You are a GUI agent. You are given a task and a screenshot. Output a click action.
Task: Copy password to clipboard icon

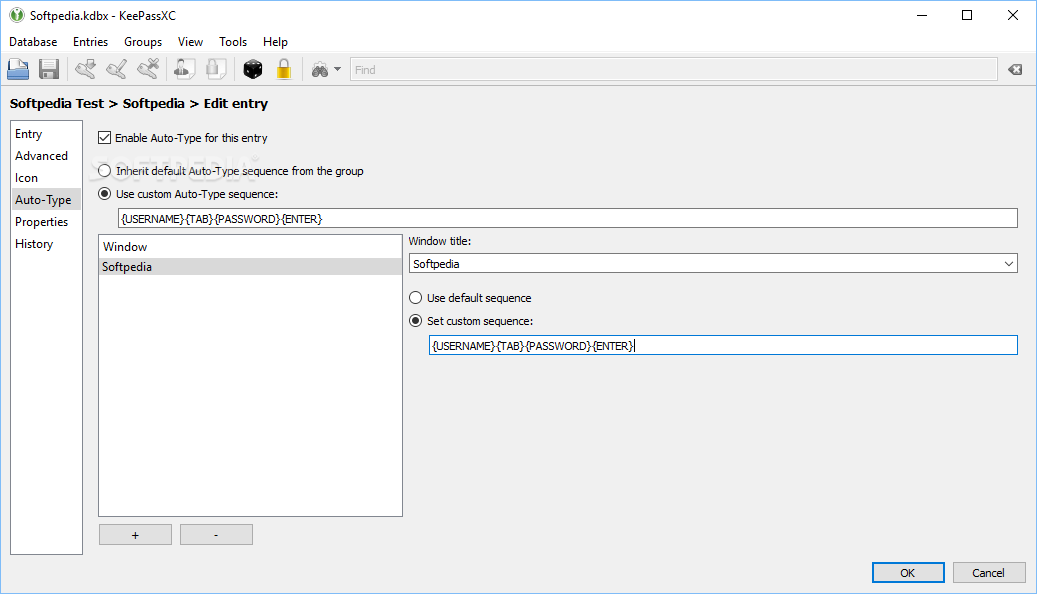pyautogui.click(x=216, y=69)
